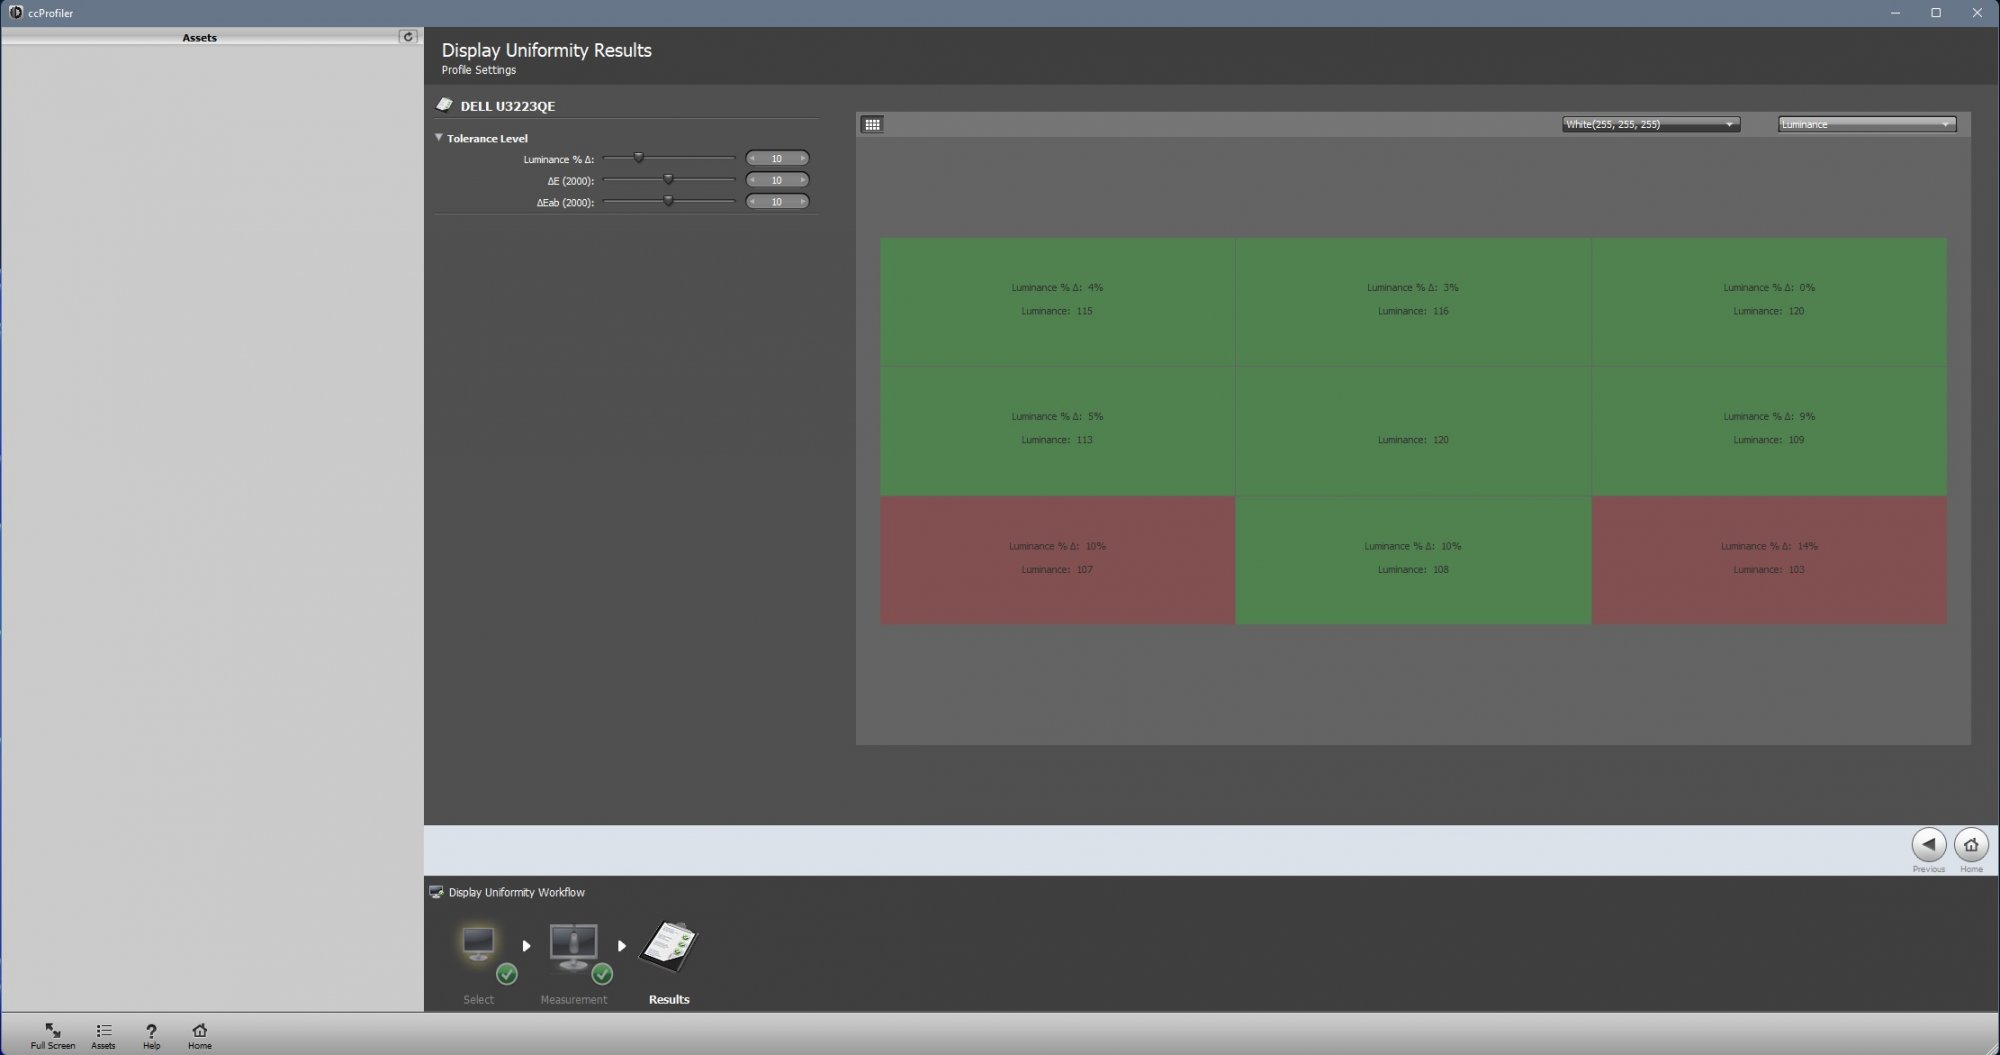Click the Display Uniformity Workflow monitor icon
This screenshot has width=2000, height=1055.
[x=436, y=892]
